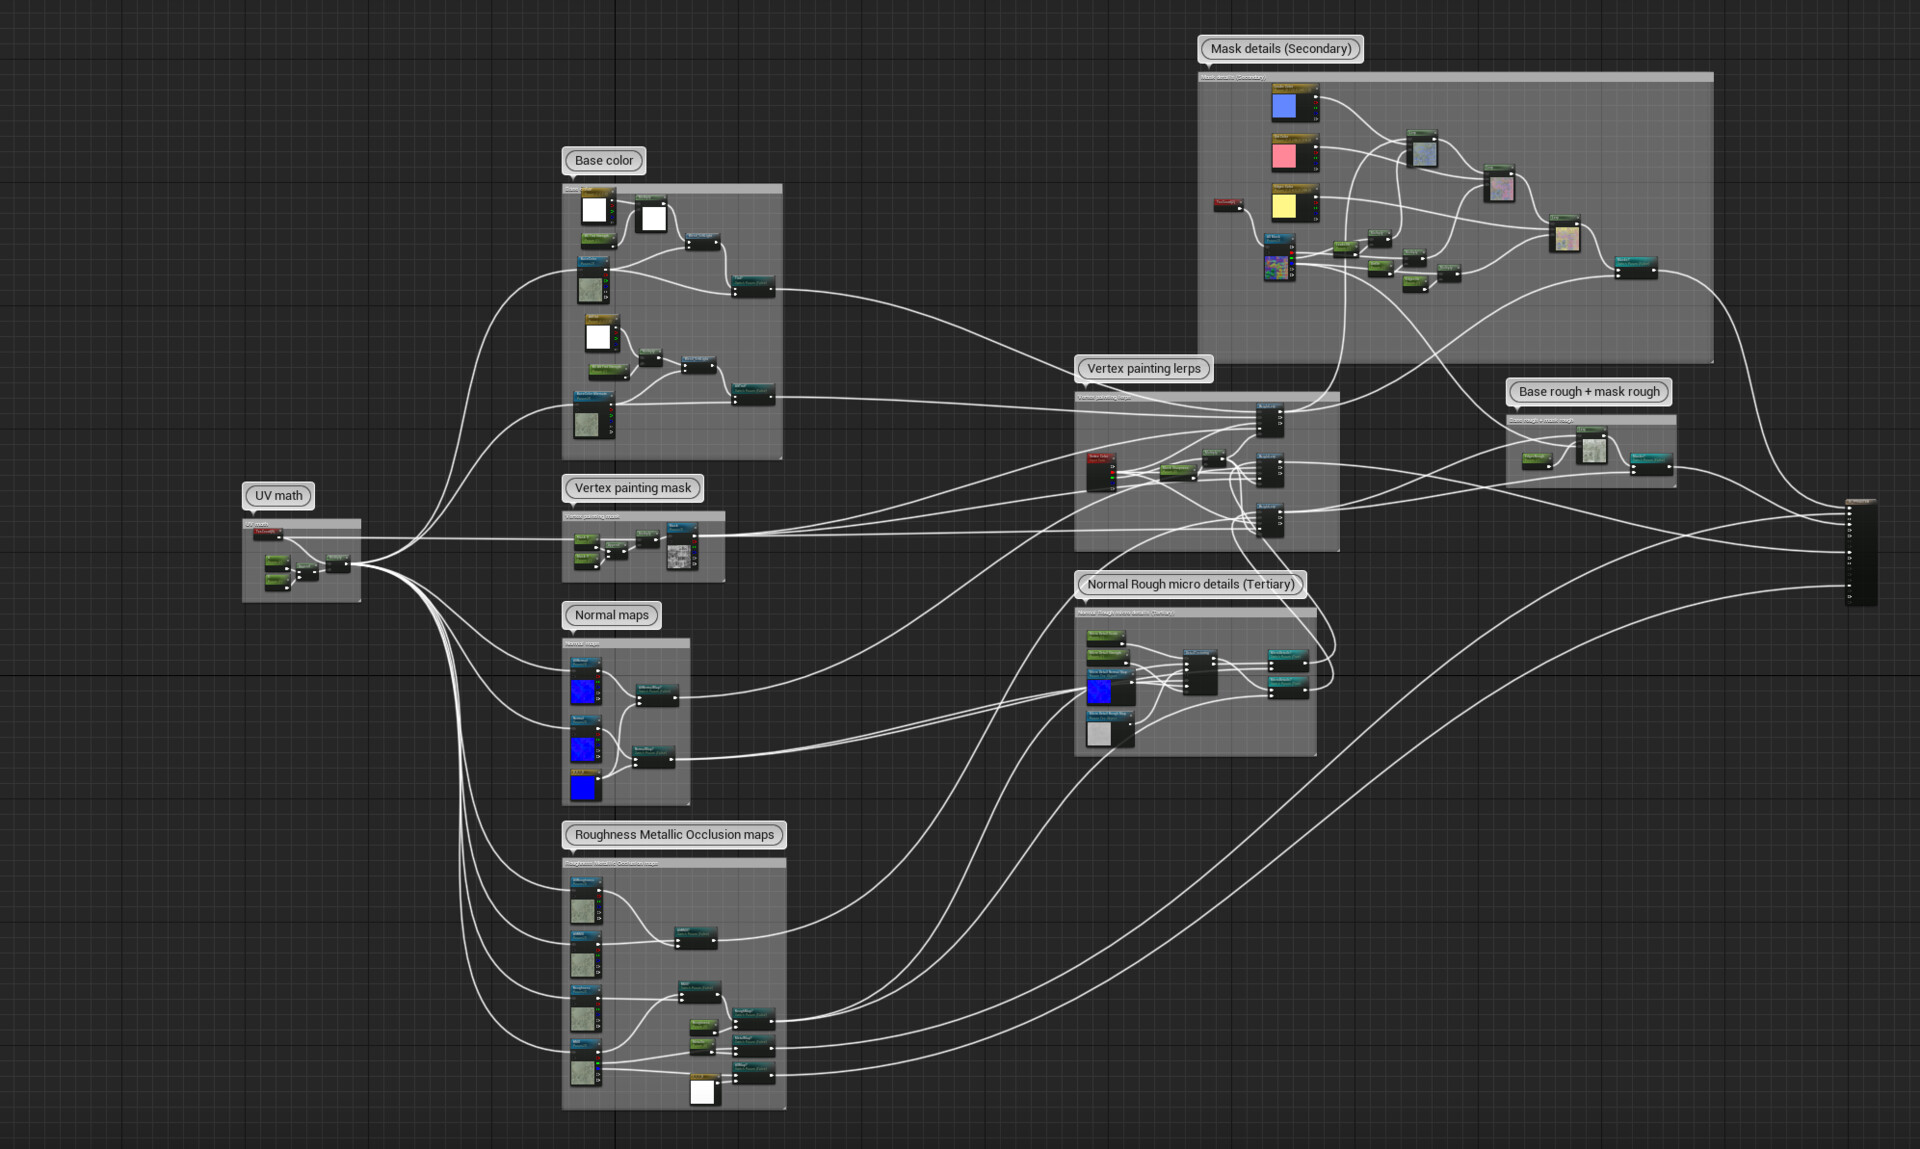Select the 'Base rough + mask rough' label
The height and width of the screenshot is (1149, 1920).
pos(1588,392)
